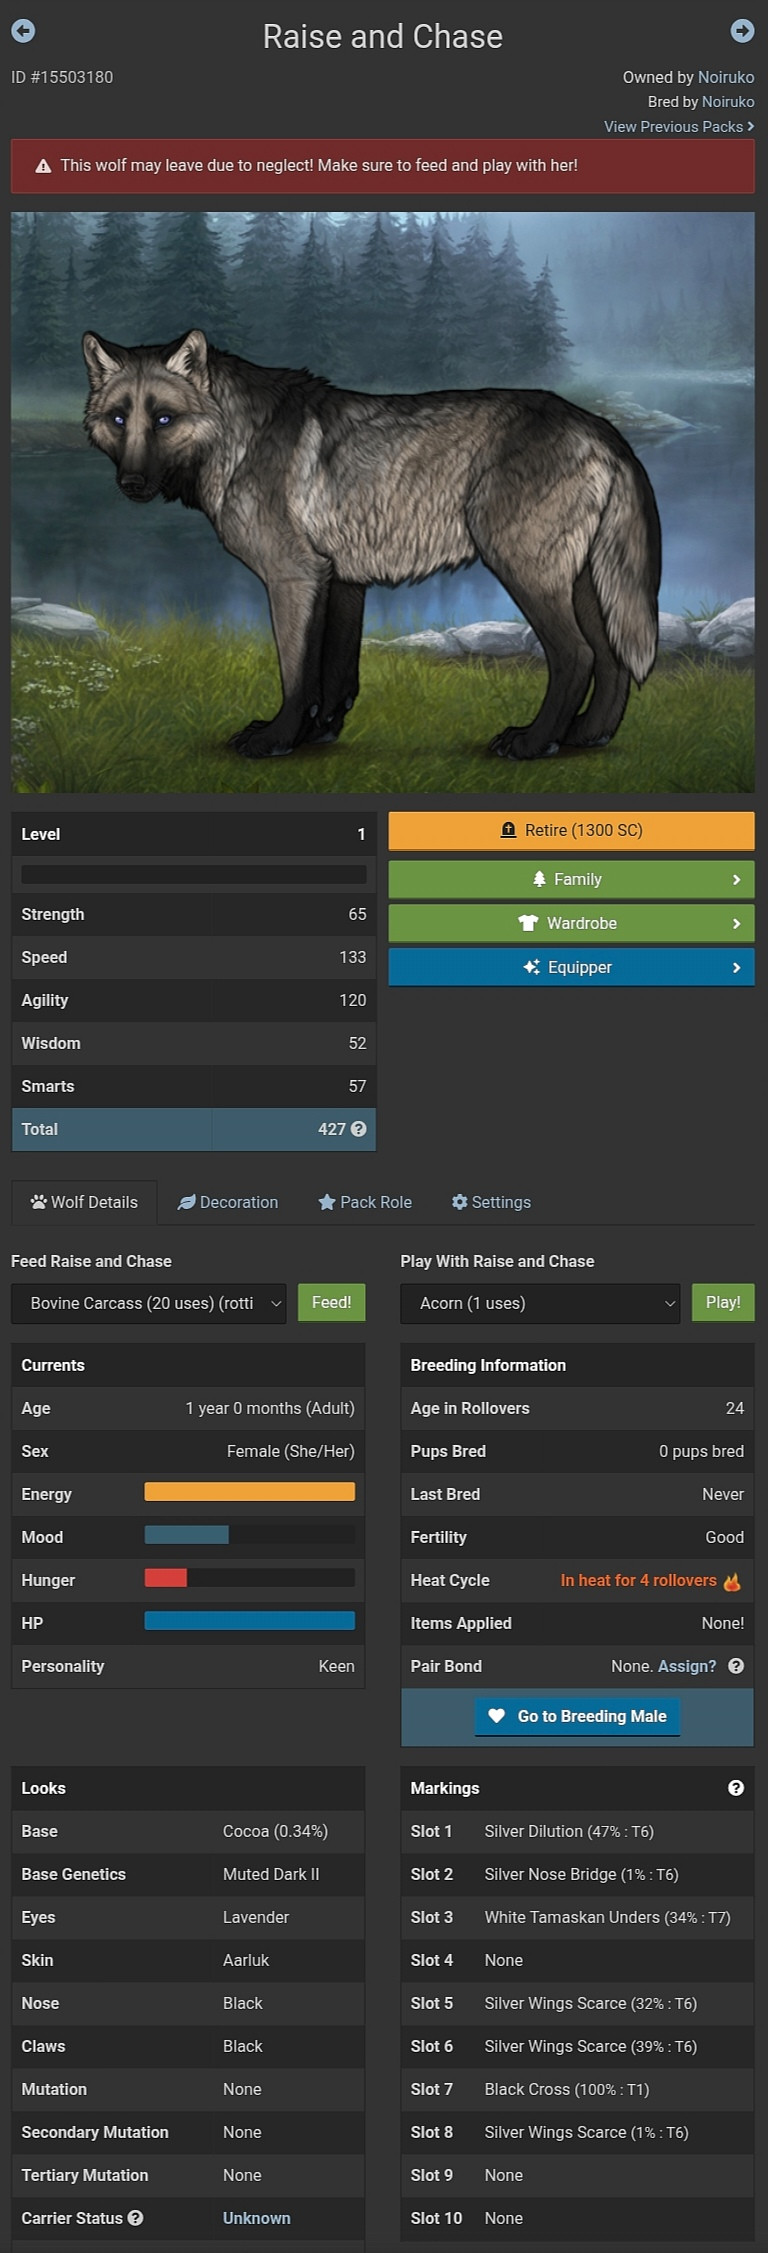Screen dimensions: 768x2253
Task: Go to previous wolf with left arrow icon
Action: [23, 31]
